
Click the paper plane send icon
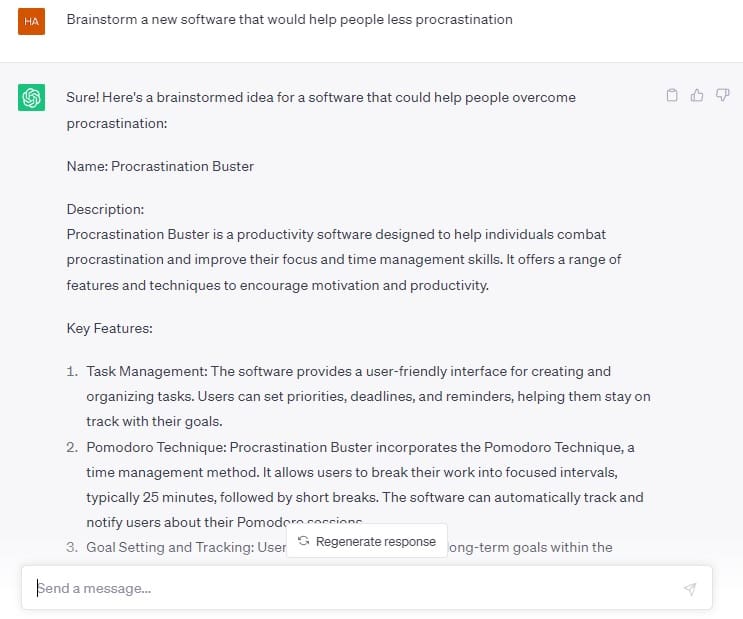pyautogui.click(x=690, y=589)
